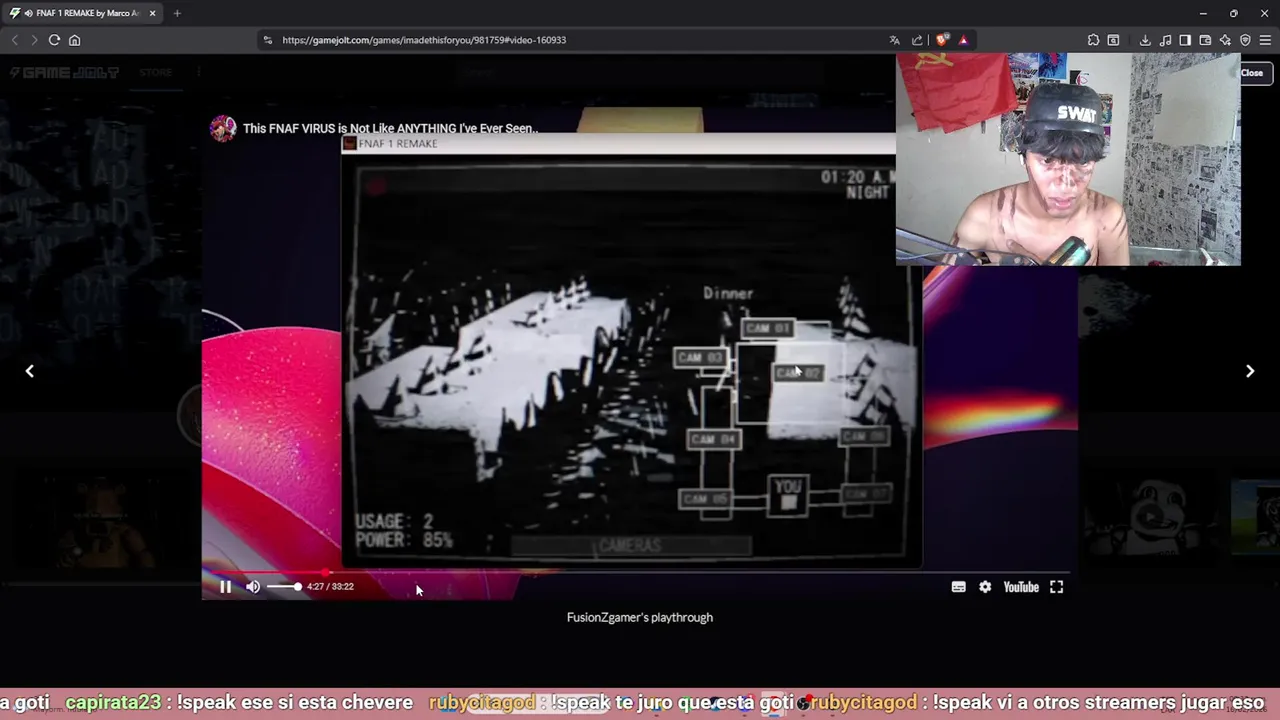This screenshot has height=720, width=1280.
Task: Mute the video with the speaker icon
Action: click(x=253, y=587)
